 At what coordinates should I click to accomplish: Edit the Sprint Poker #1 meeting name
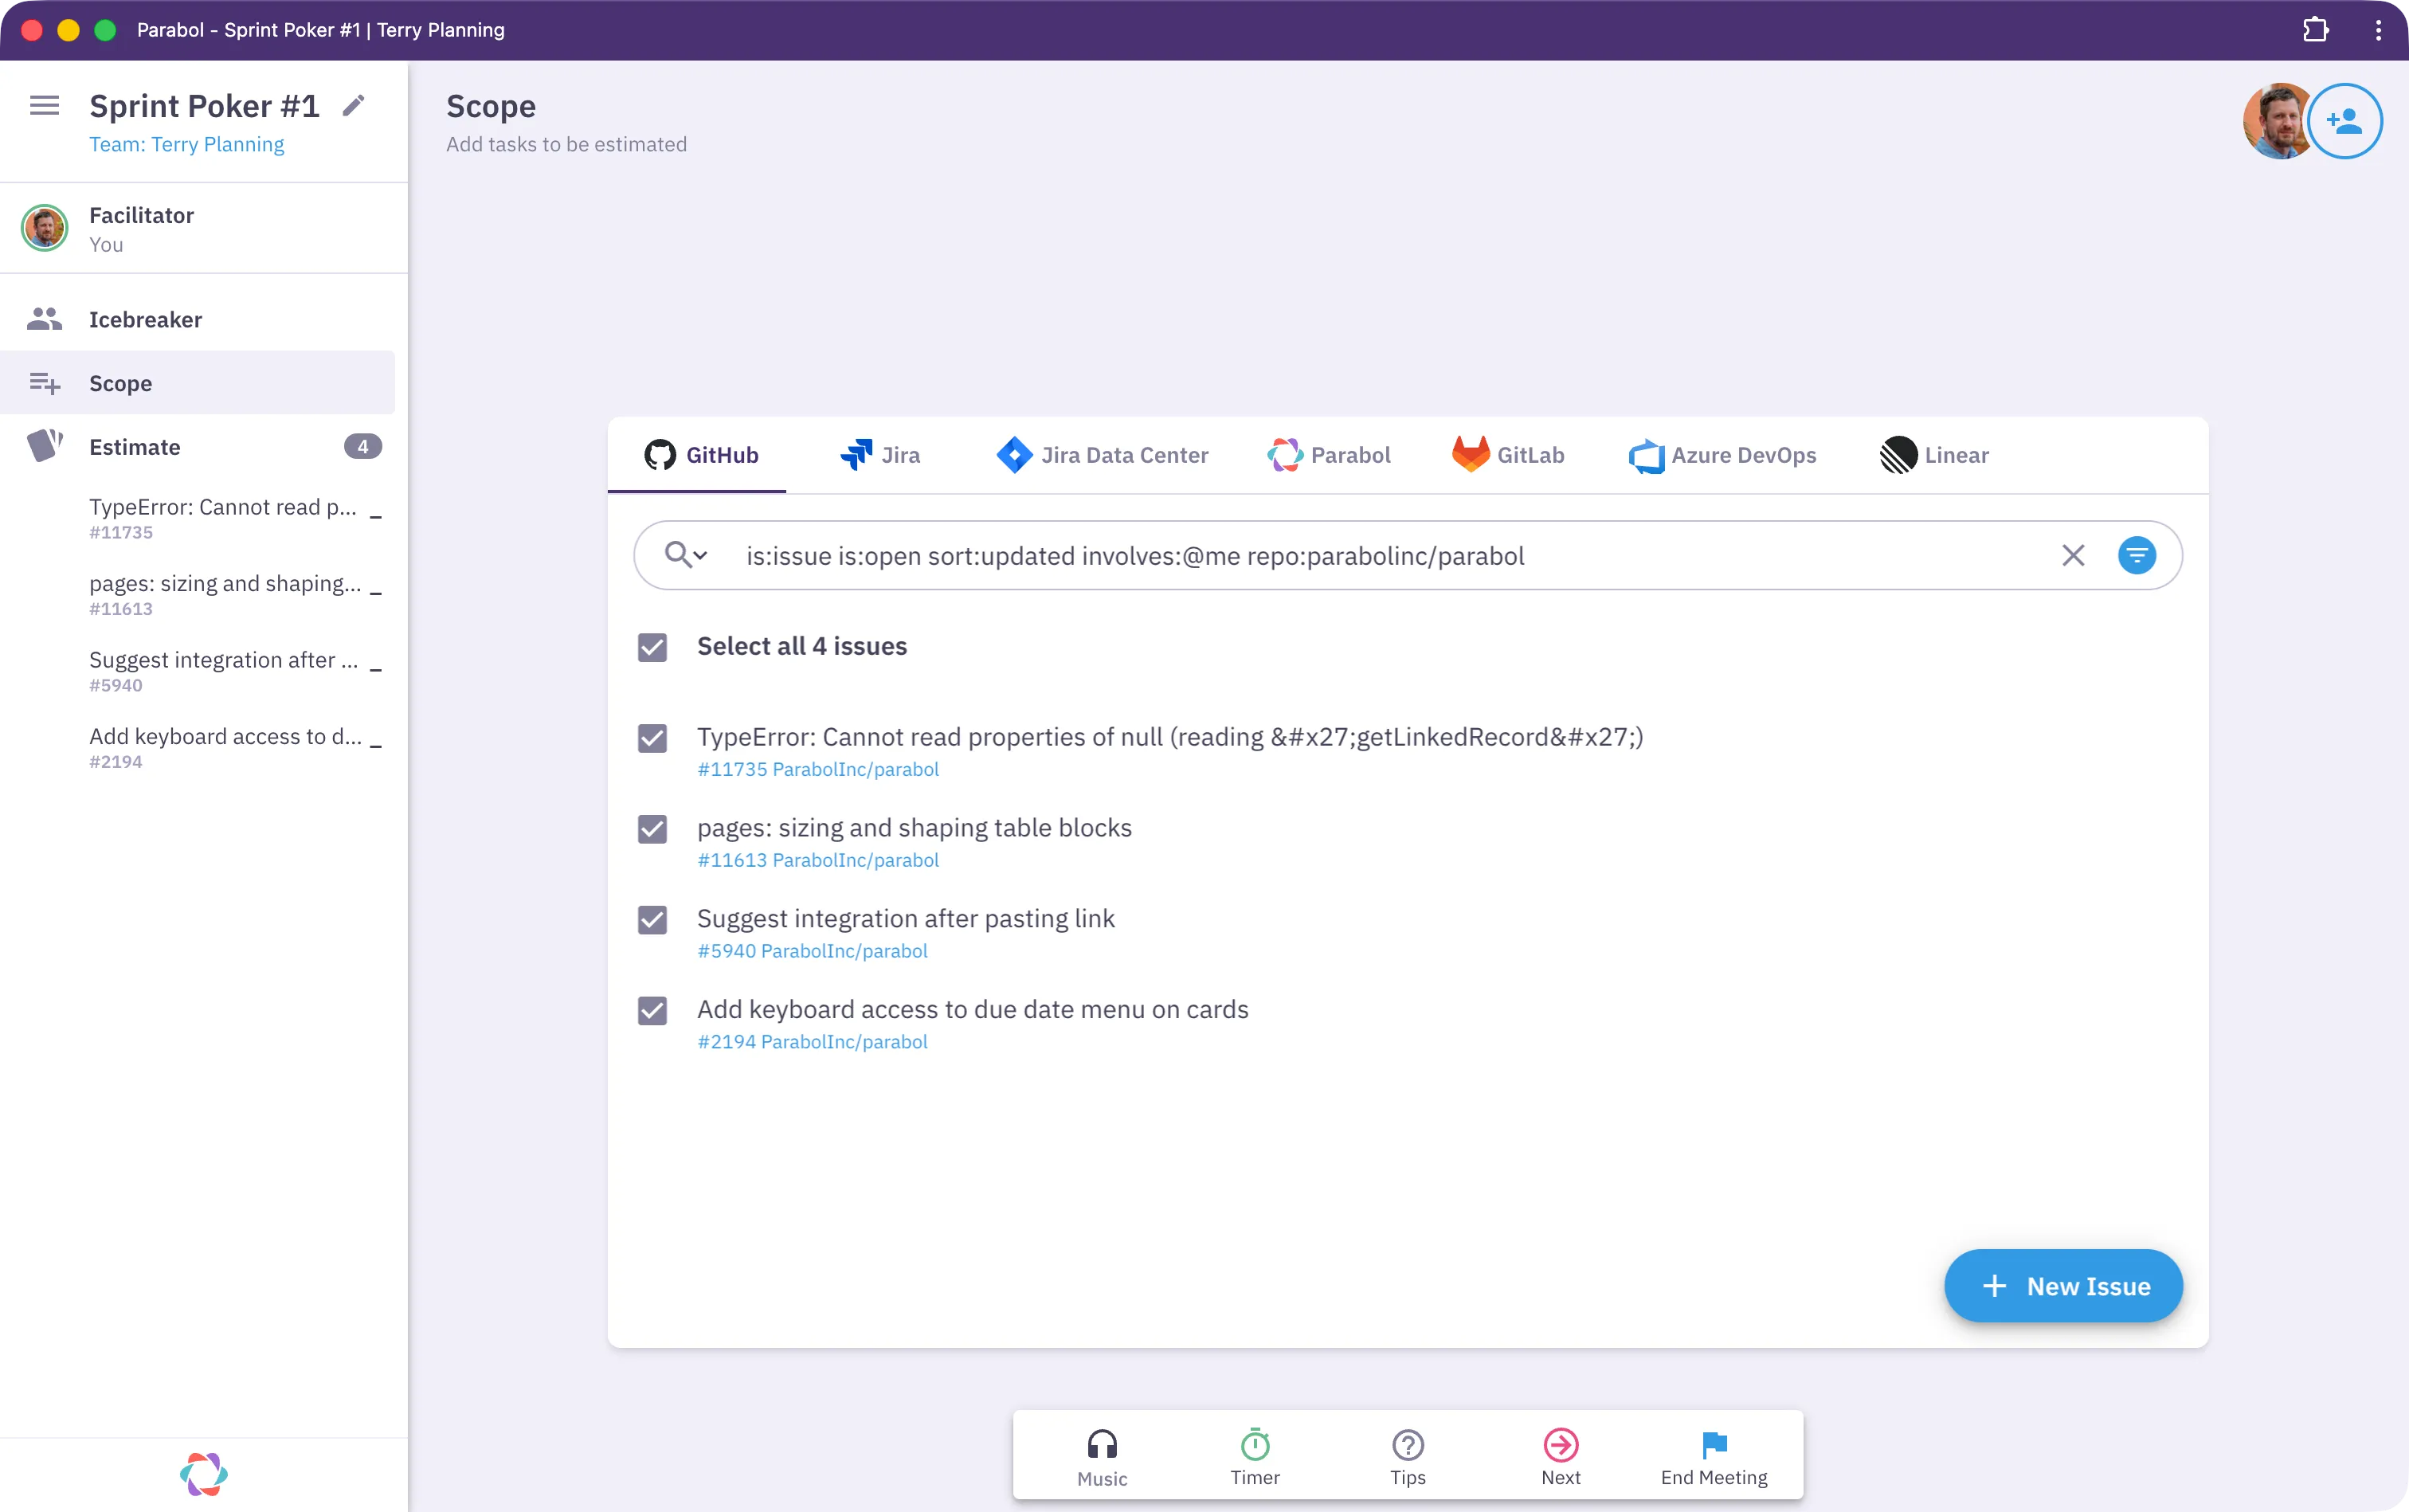(x=354, y=105)
